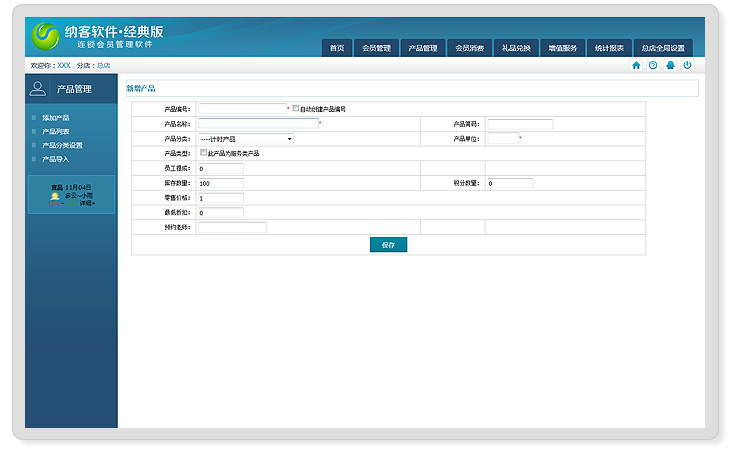The width and height of the screenshot is (730, 450).
Task: Open help via the question mark icon
Action: 653,65
